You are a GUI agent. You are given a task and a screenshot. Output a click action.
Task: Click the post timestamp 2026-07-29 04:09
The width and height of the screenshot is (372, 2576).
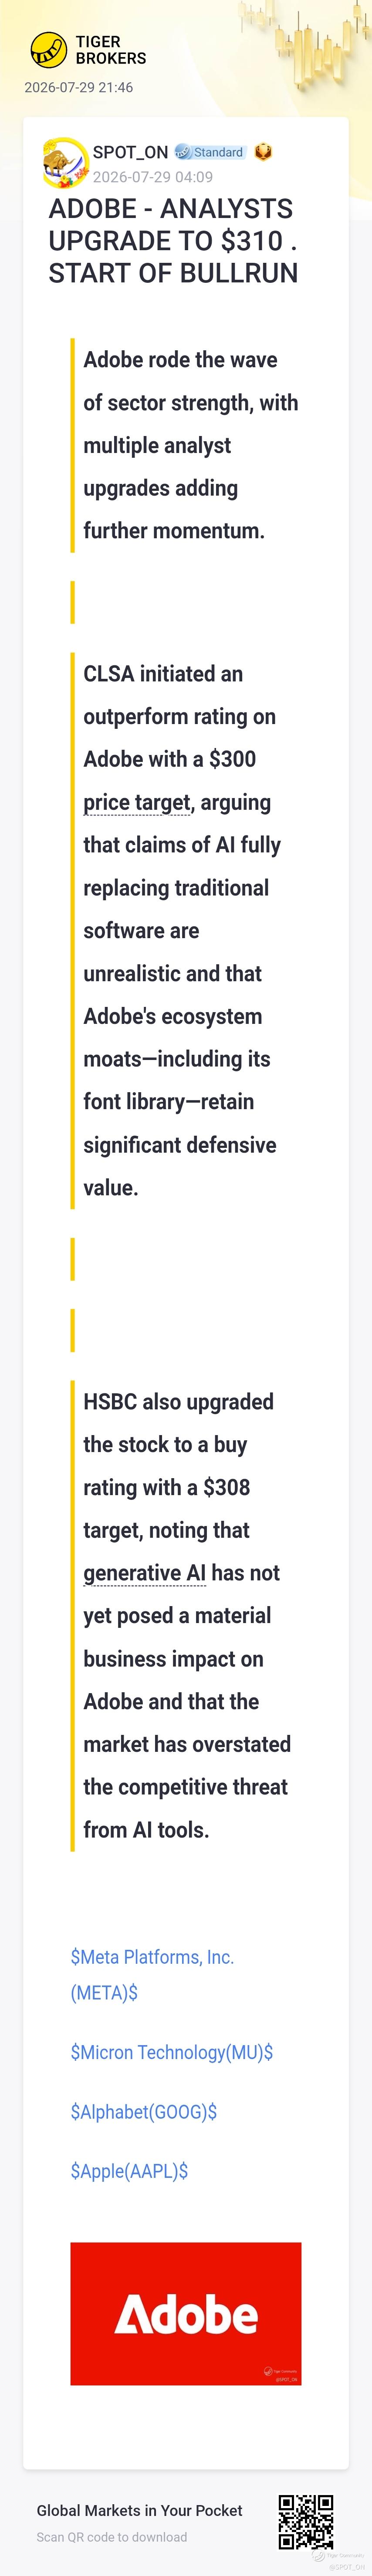(x=153, y=177)
